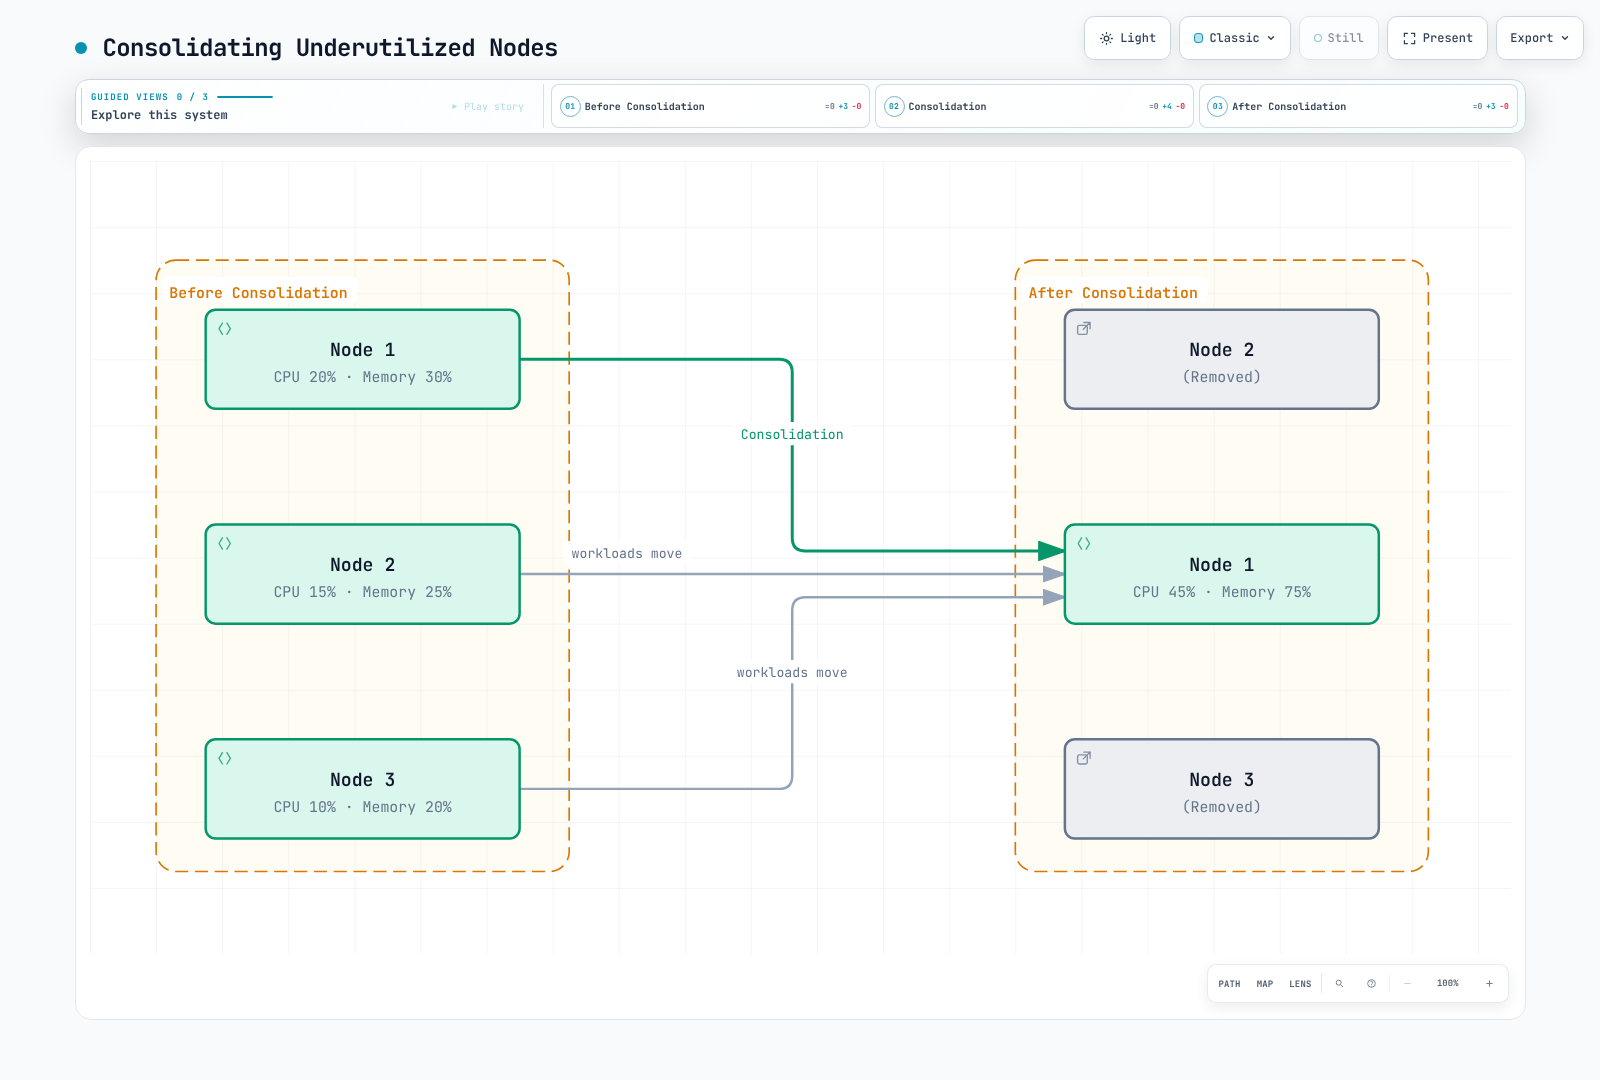Image resolution: width=1600 pixels, height=1080 pixels.
Task: Click 'After Consolidation' group label
Action: click(1113, 293)
